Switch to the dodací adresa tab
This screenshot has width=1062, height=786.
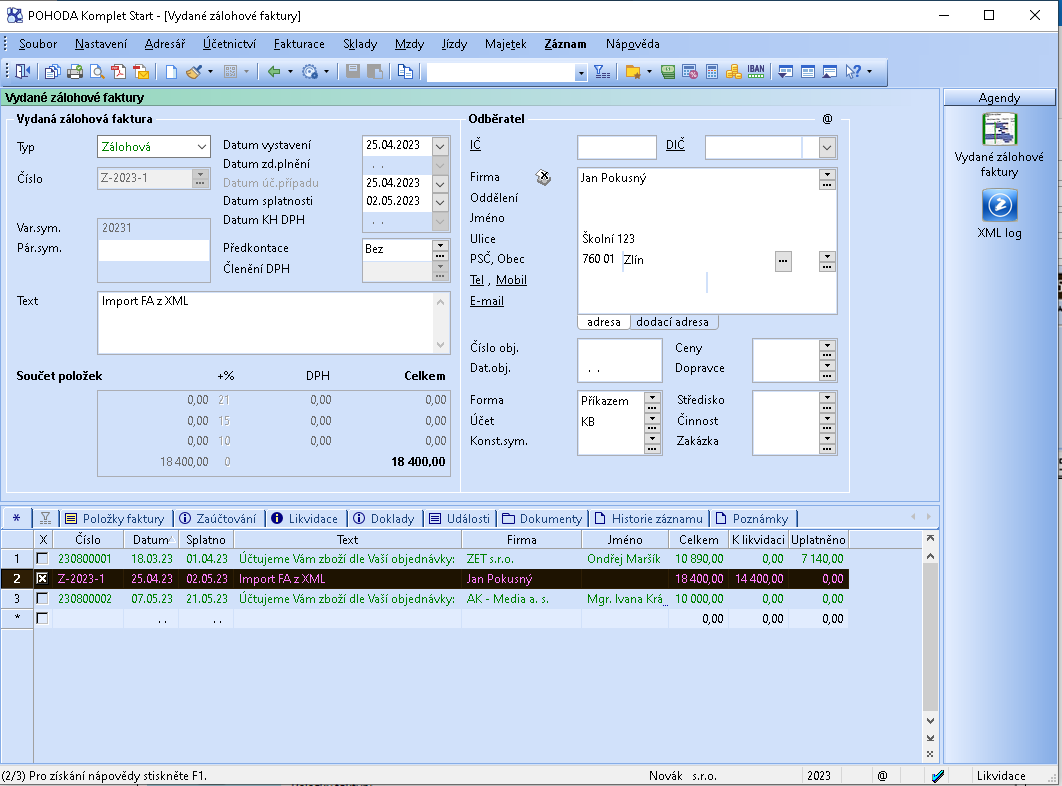673,323
